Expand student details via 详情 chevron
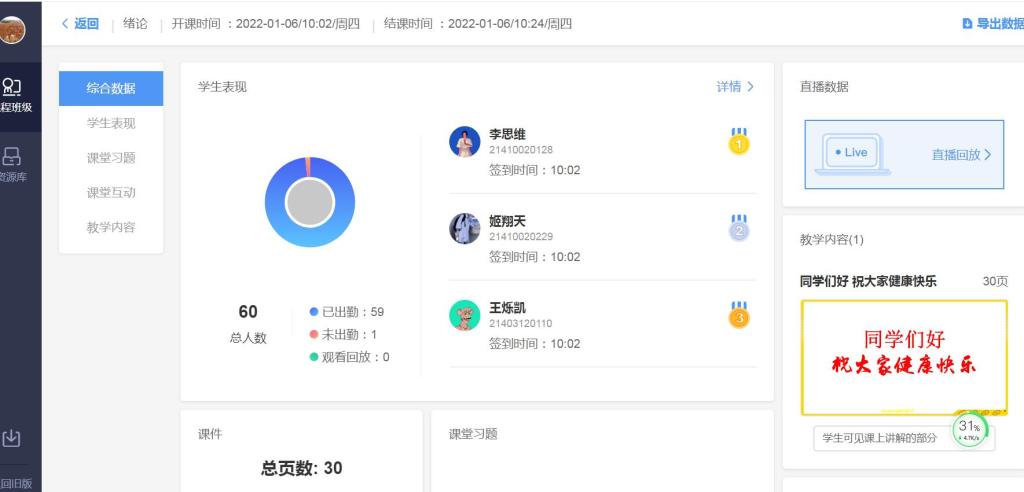The image size is (1024, 492). [735, 87]
